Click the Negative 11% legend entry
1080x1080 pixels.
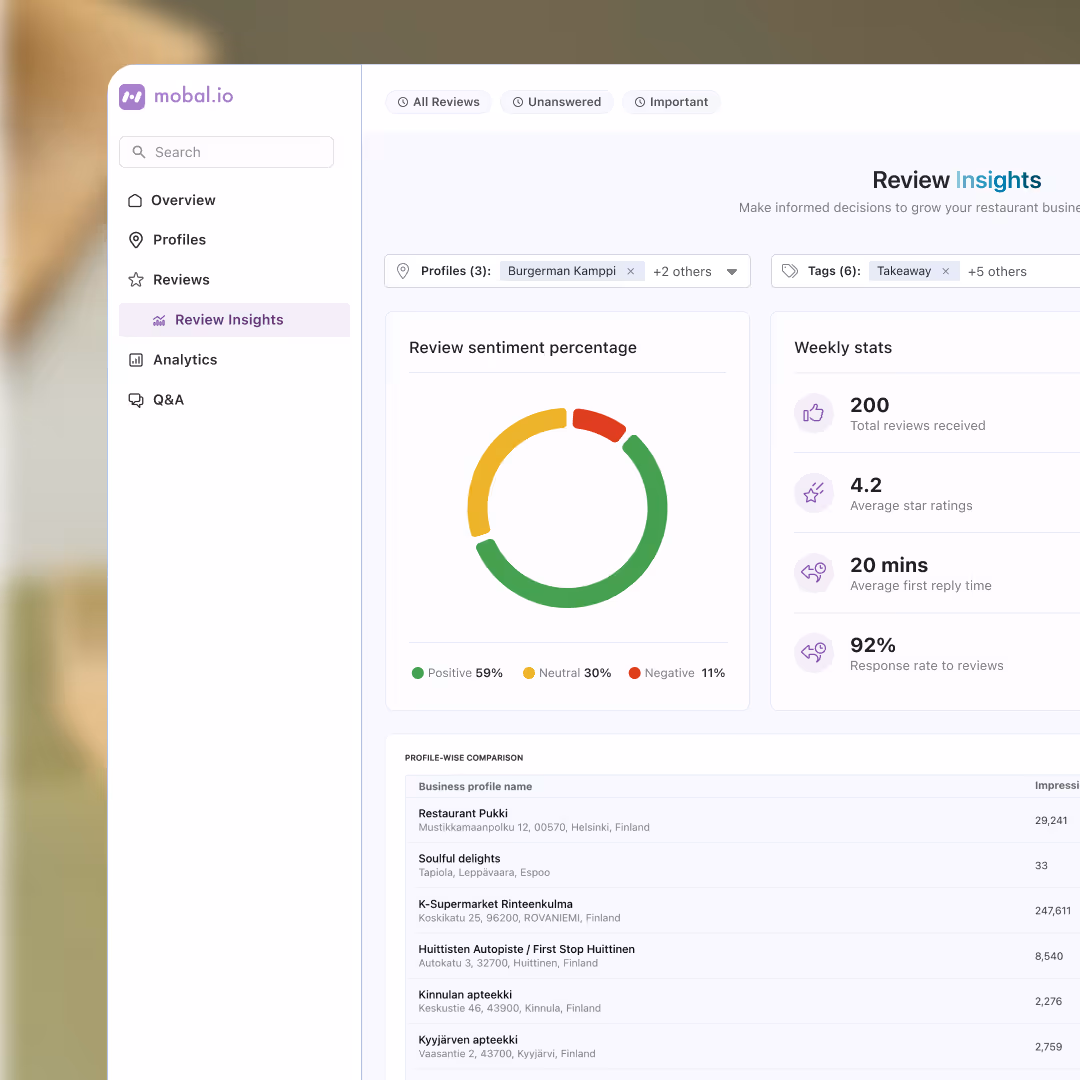point(676,673)
